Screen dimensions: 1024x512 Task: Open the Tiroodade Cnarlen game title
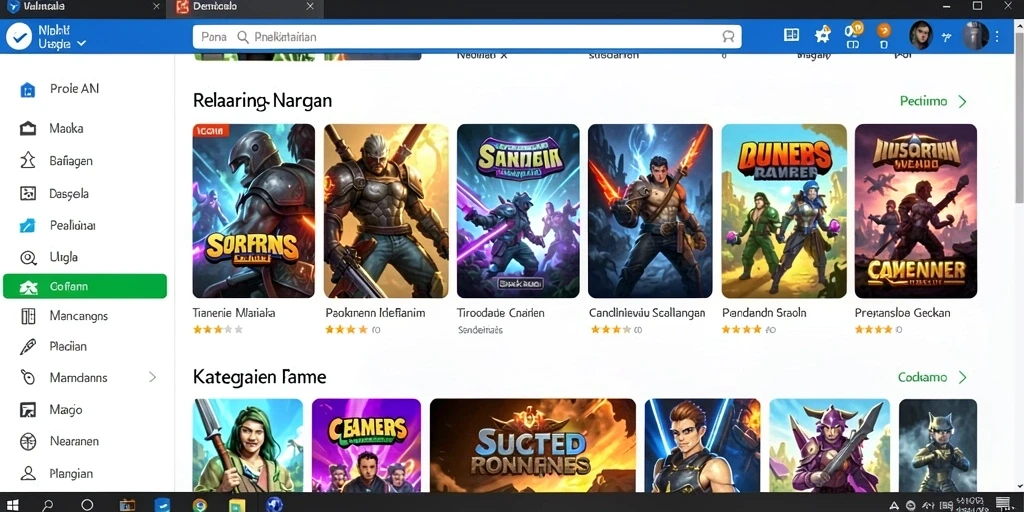tap(500, 313)
